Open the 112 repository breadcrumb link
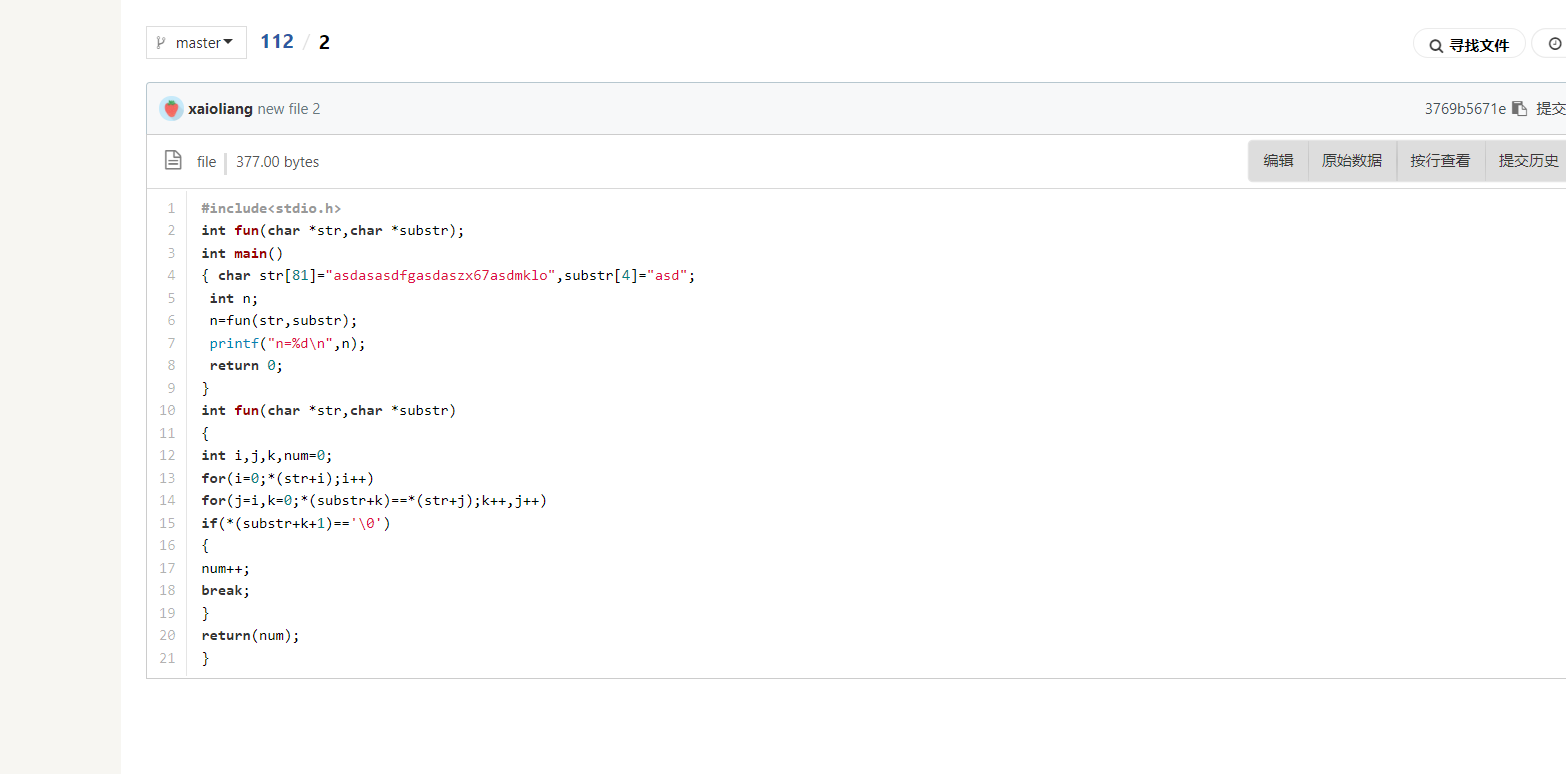1566x774 pixels. tap(277, 42)
